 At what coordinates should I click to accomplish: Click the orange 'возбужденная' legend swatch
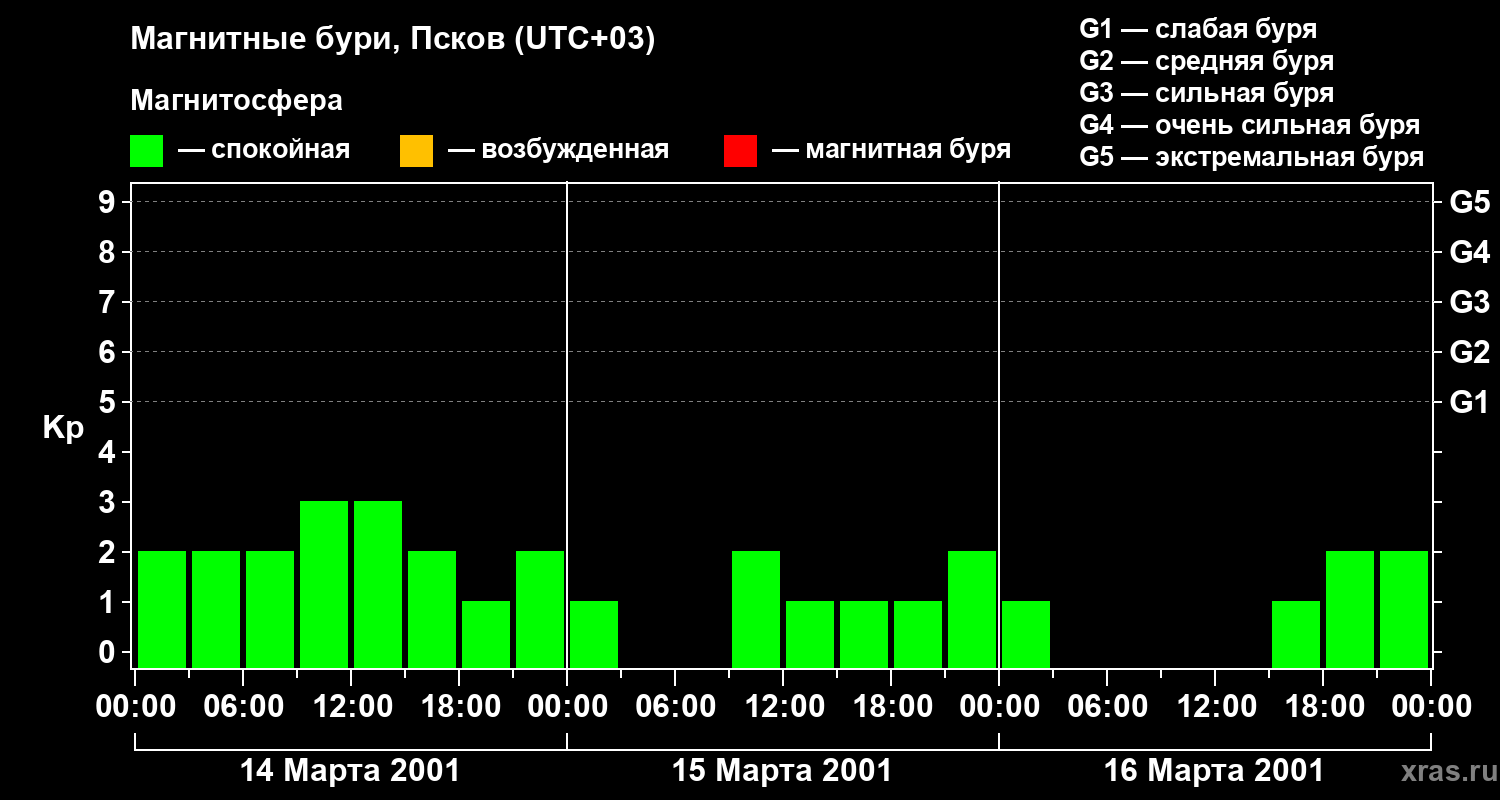(416, 151)
